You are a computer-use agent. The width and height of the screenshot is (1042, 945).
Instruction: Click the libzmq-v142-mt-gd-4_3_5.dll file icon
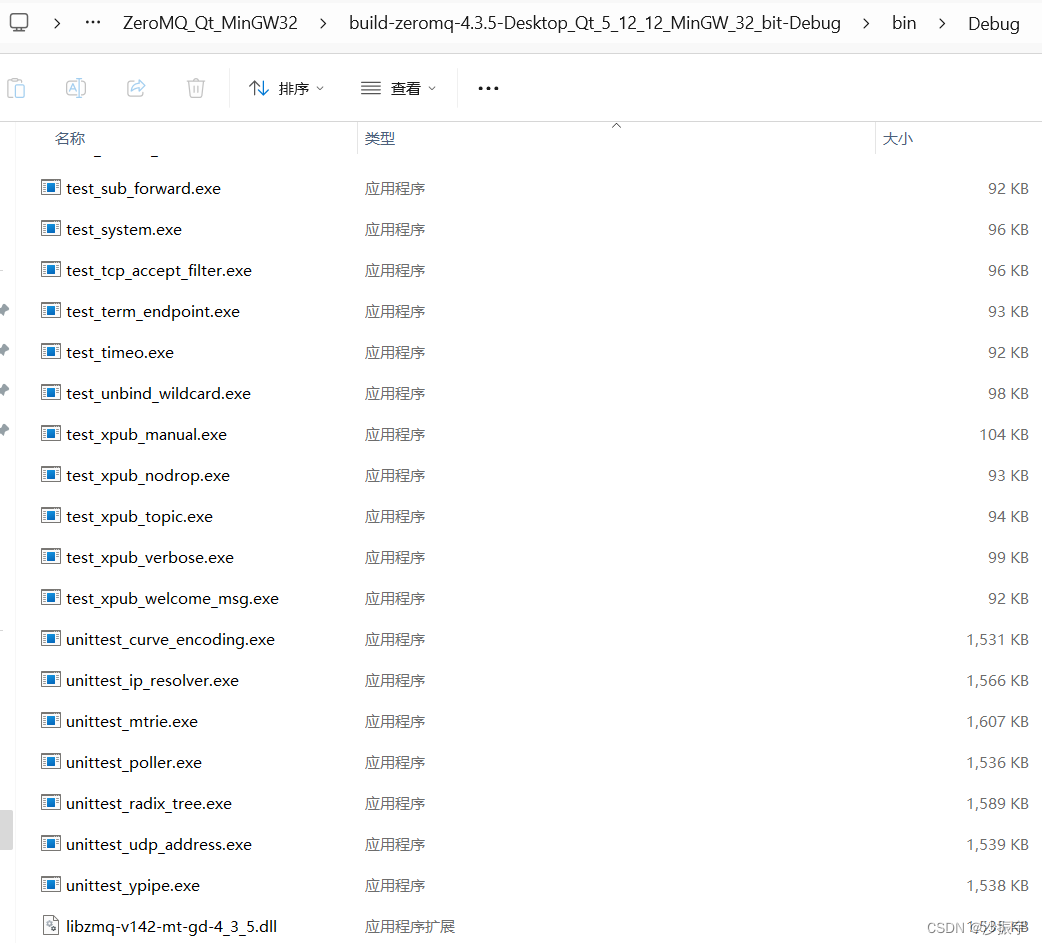51,926
